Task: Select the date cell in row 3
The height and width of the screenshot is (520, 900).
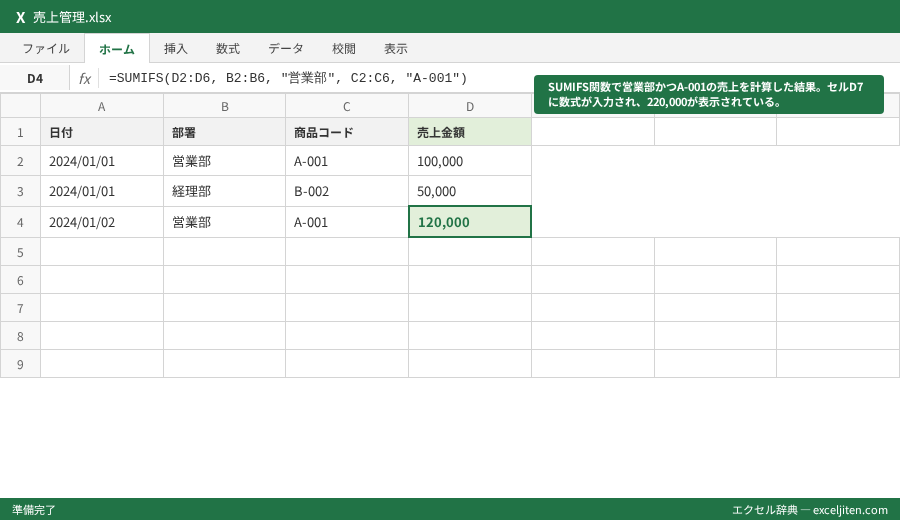Action: (102, 191)
